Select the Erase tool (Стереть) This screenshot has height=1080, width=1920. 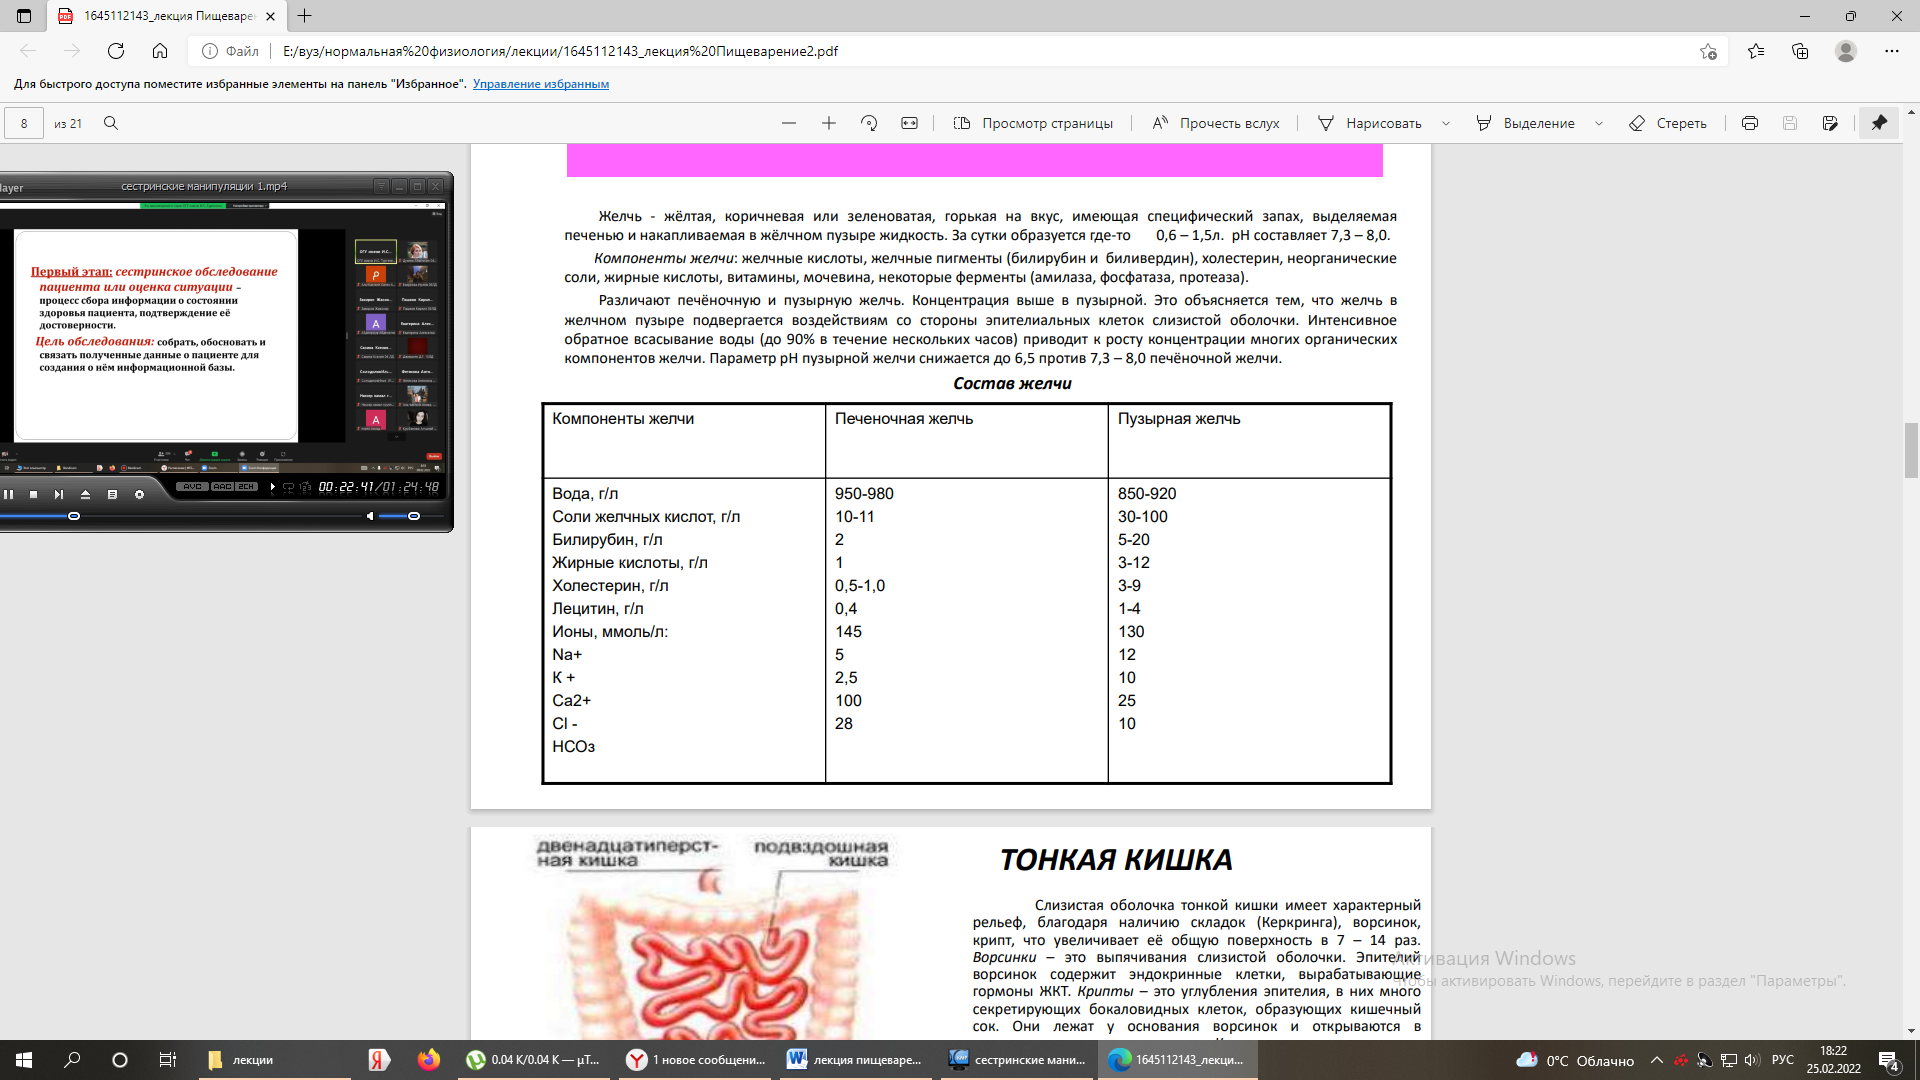(1668, 123)
